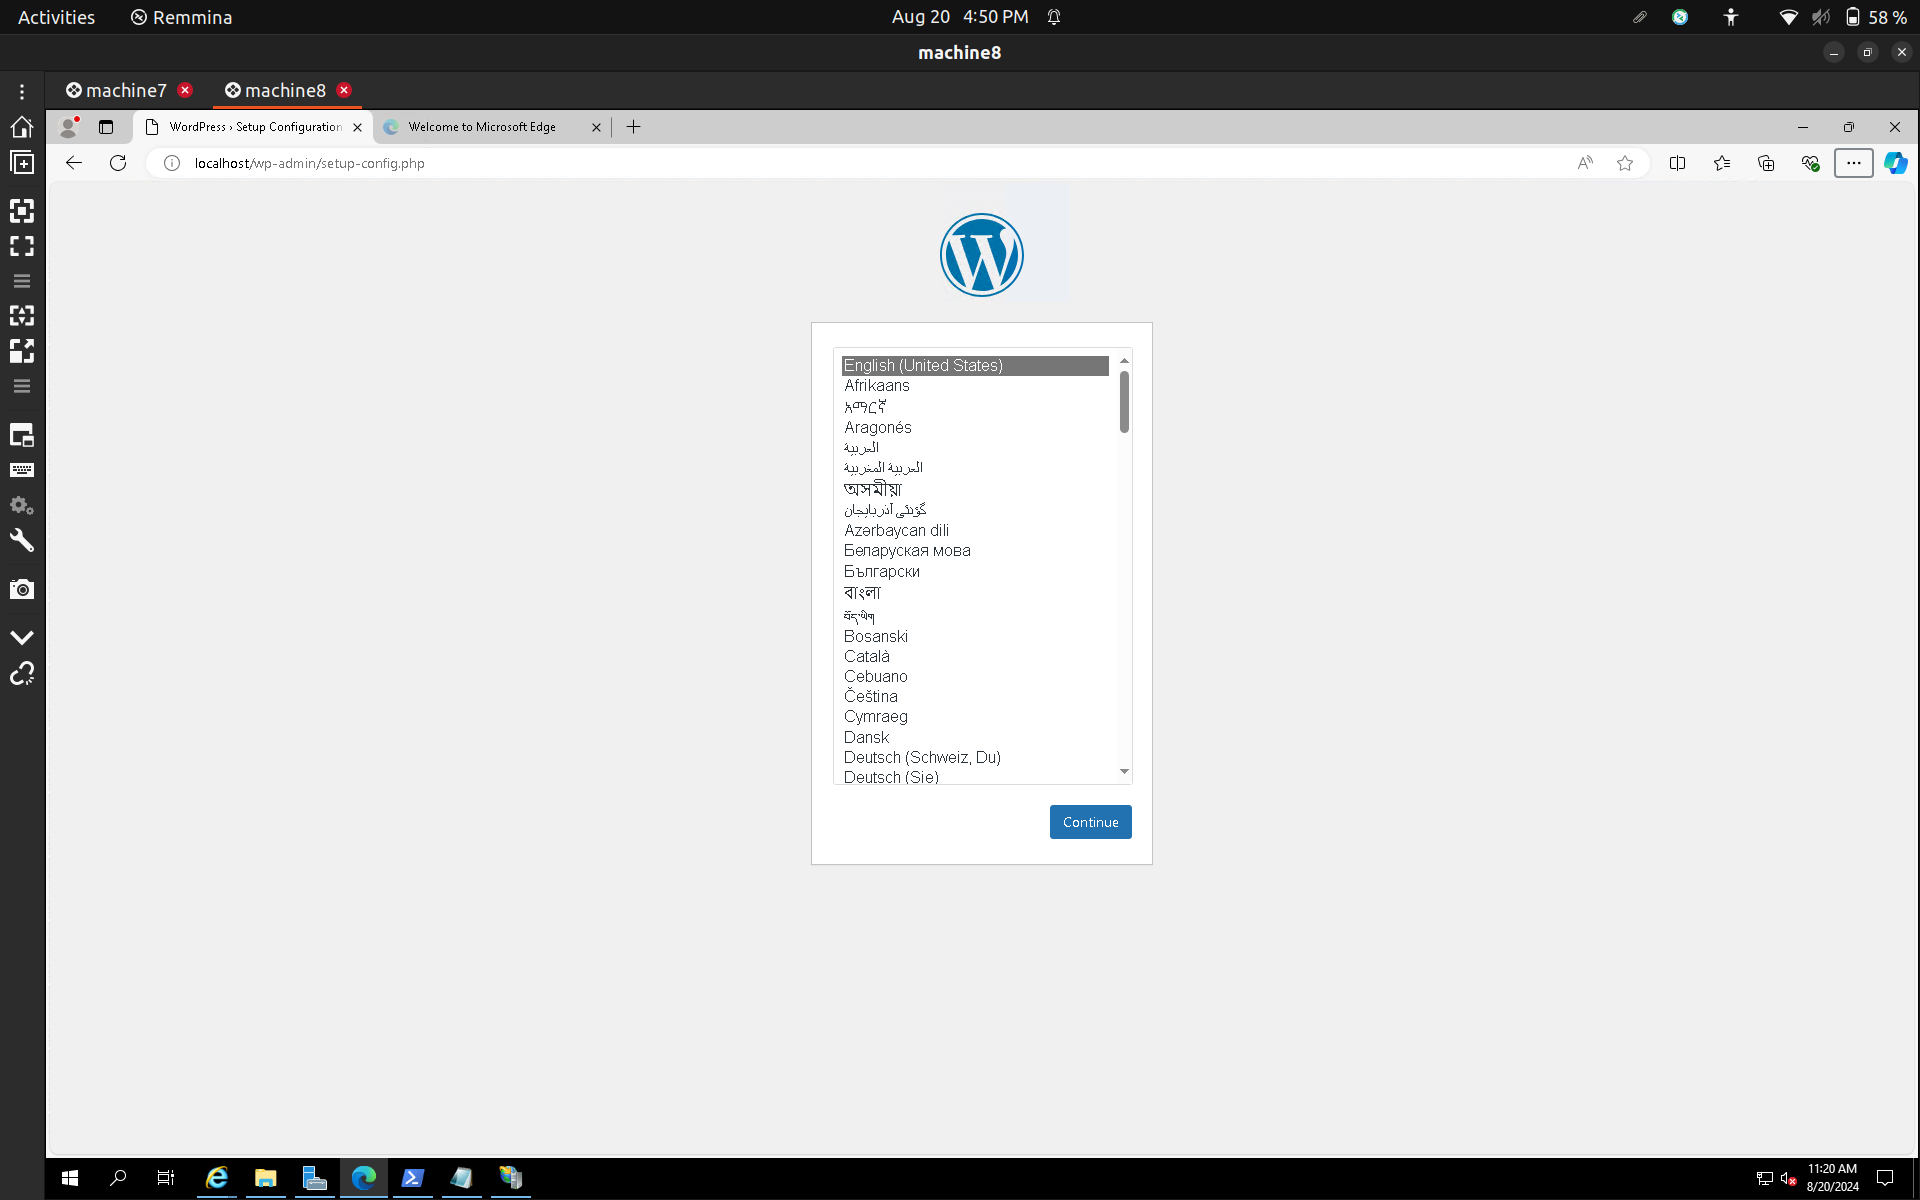Switch to Welcome to Microsoft Edge tab
The width and height of the screenshot is (1920, 1200).
[481, 127]
